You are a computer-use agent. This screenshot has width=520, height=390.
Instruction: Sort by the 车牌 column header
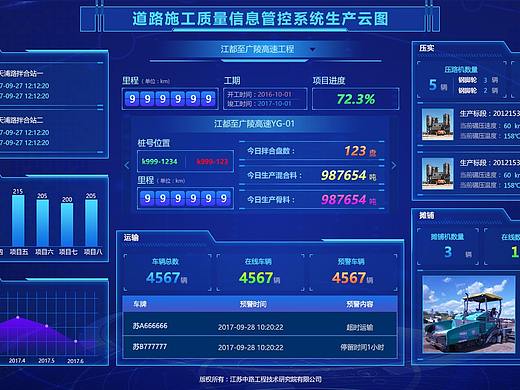click(140, 304)
